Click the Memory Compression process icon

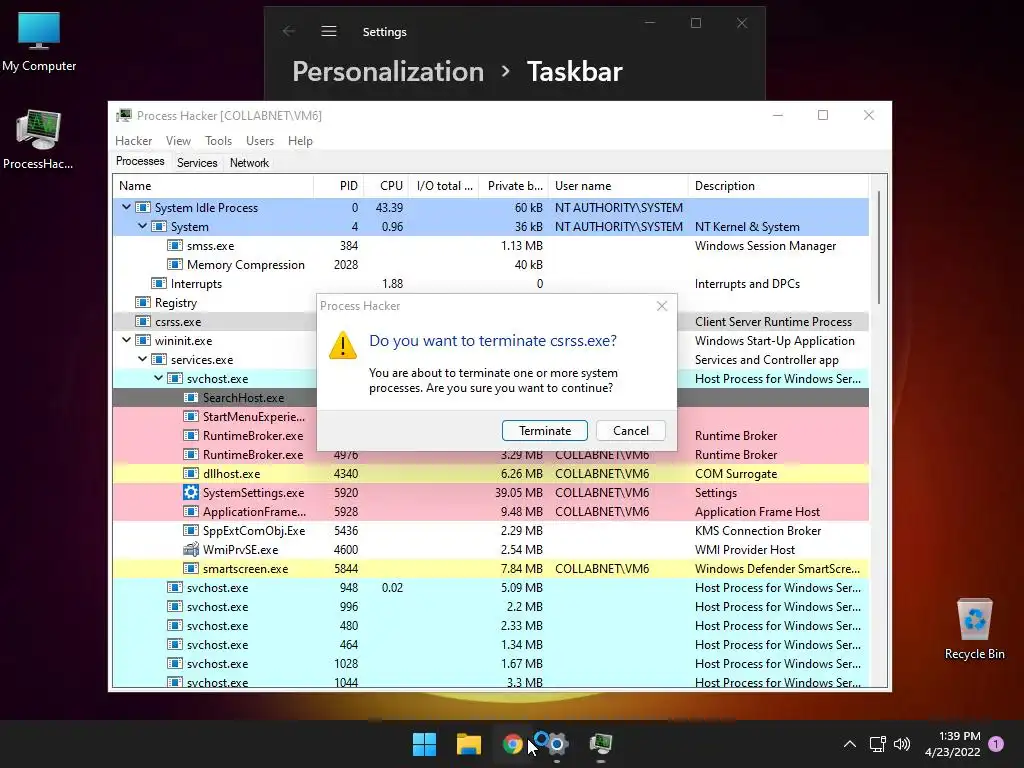click(174, 264)
